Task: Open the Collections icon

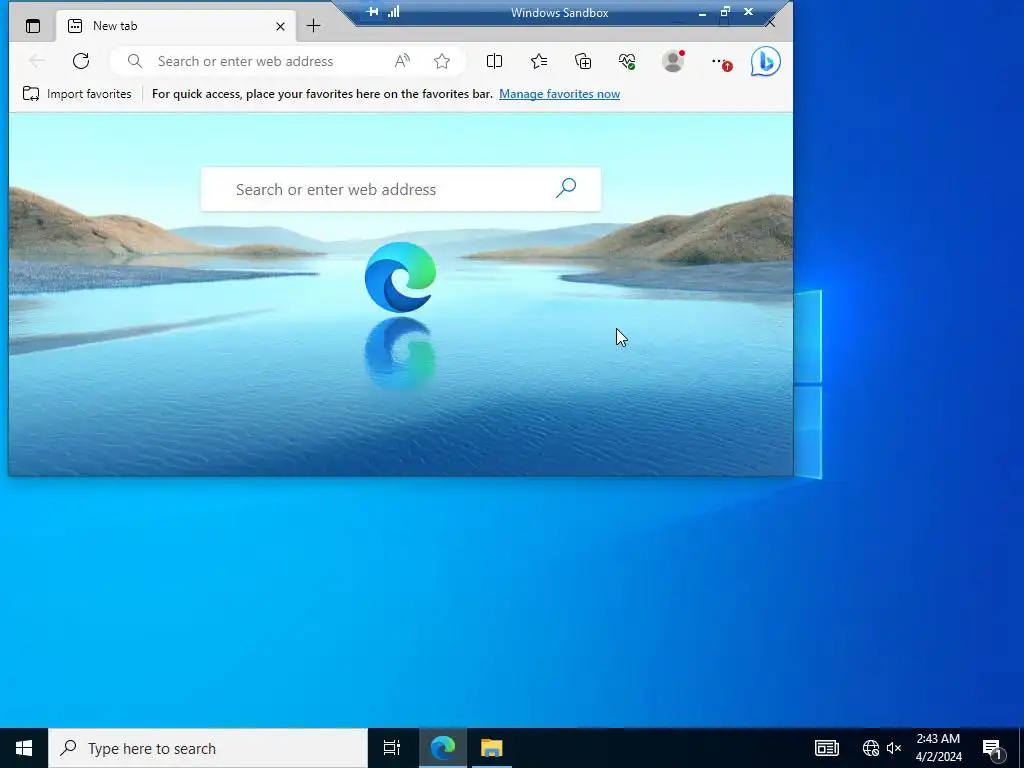Action: click(583, 61)
